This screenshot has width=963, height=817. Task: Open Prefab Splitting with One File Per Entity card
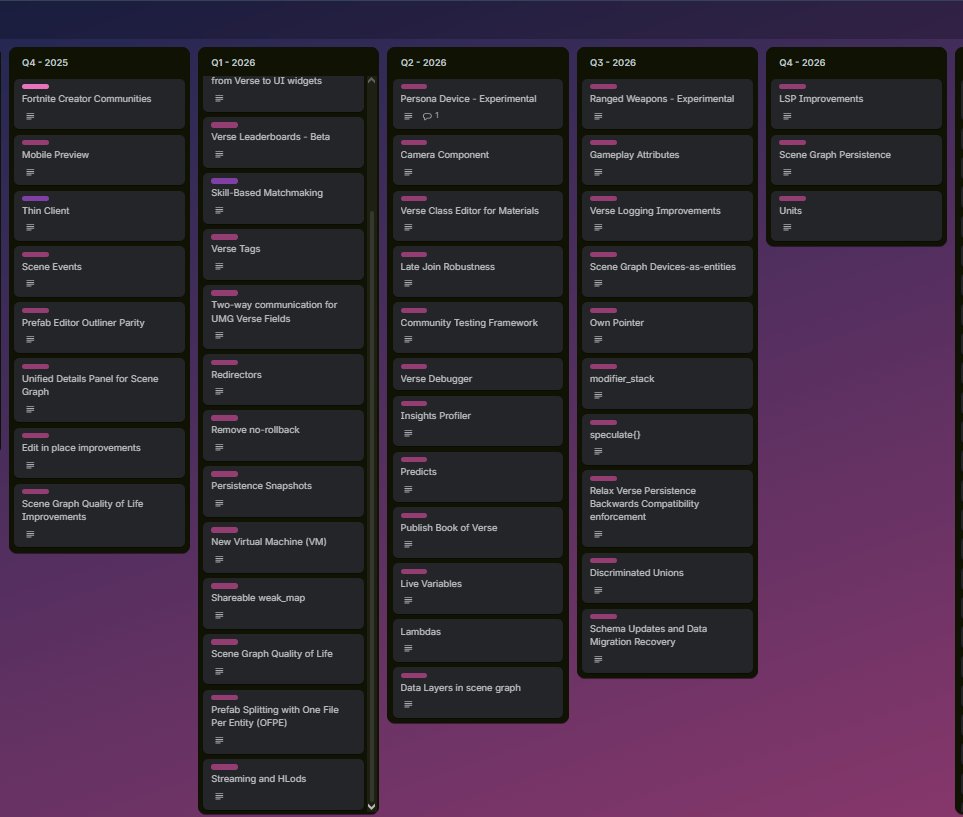(x=283, y=722)
